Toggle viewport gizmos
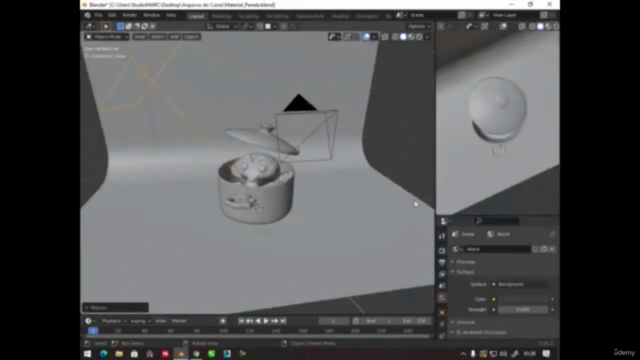This screenshot has height=360, width=640. (x=347, y=37)
